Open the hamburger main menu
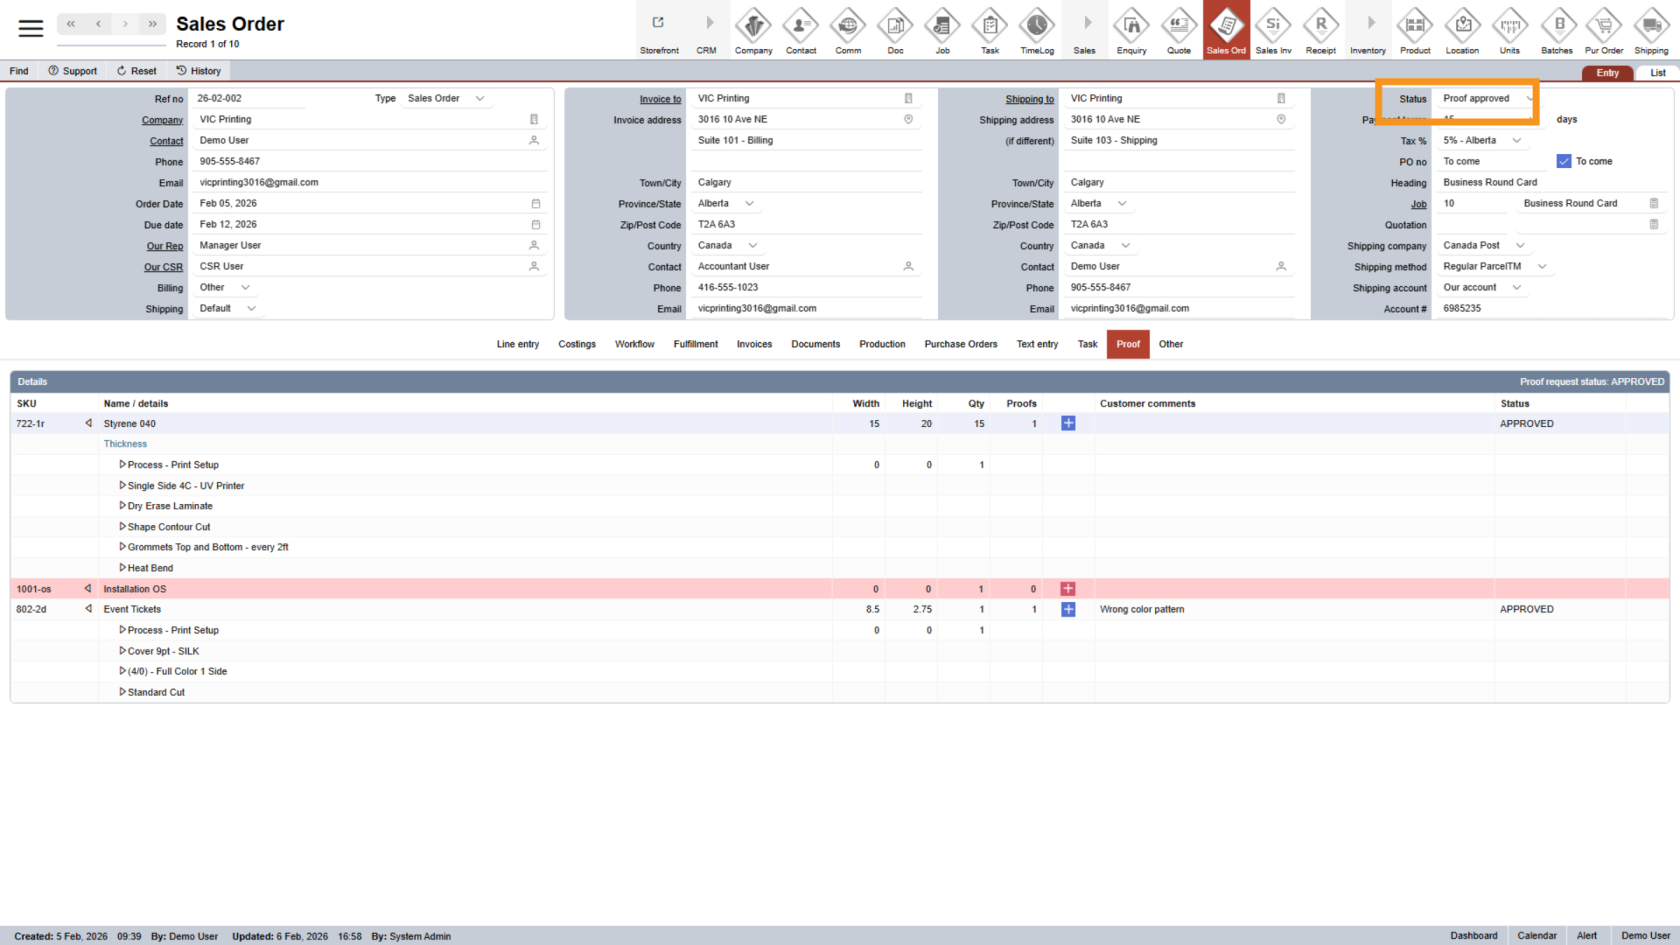 click(x=31, y=28)
